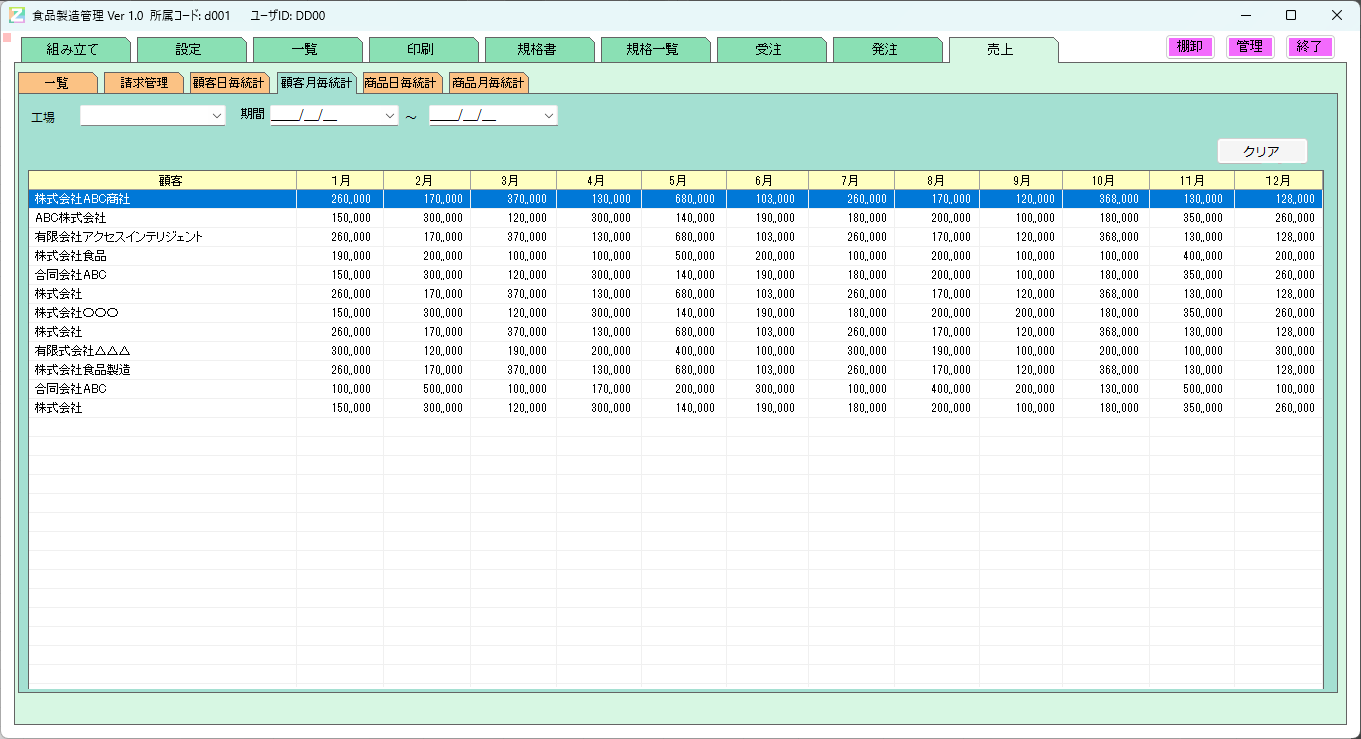Switch to the 請求管理 sub-tab
1361x739 pixels.
pos(144,83)
